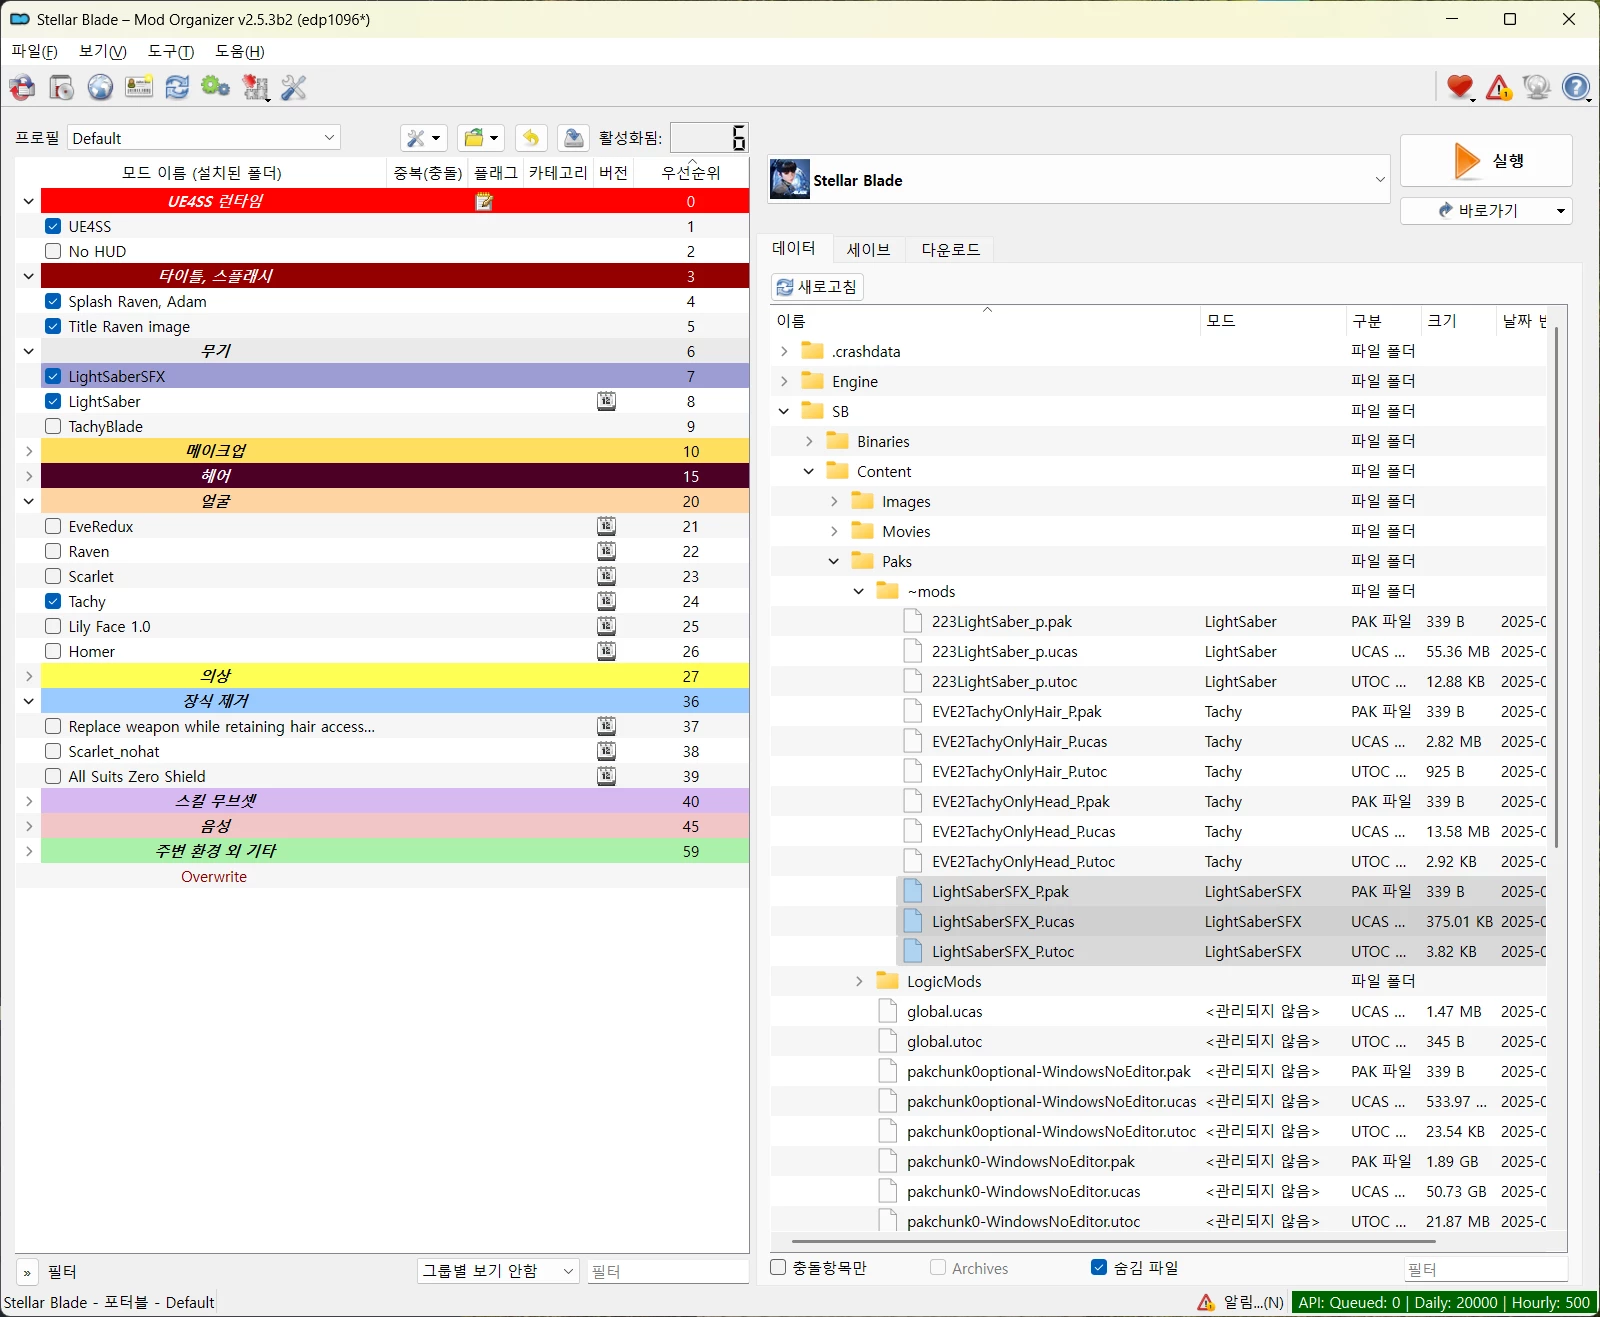Open the 도구(T) menu

pyautogui.click(x=171, y=51)
